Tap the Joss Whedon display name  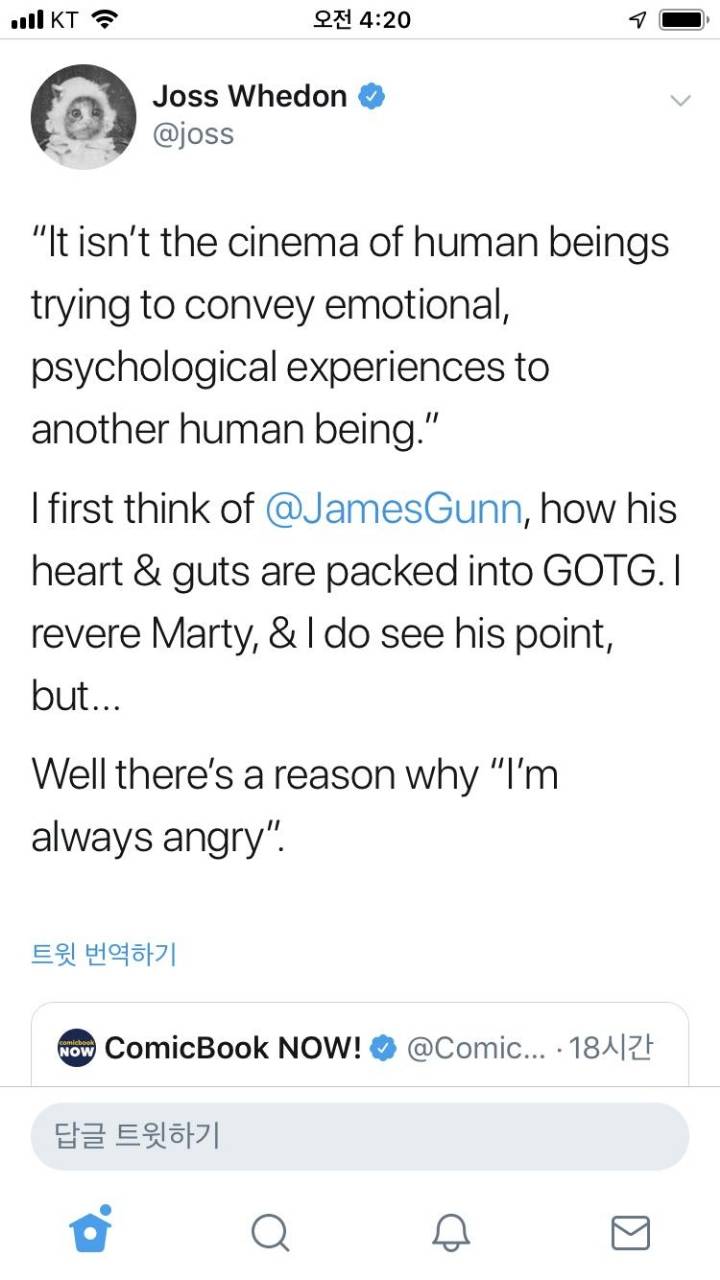[249, 97]
